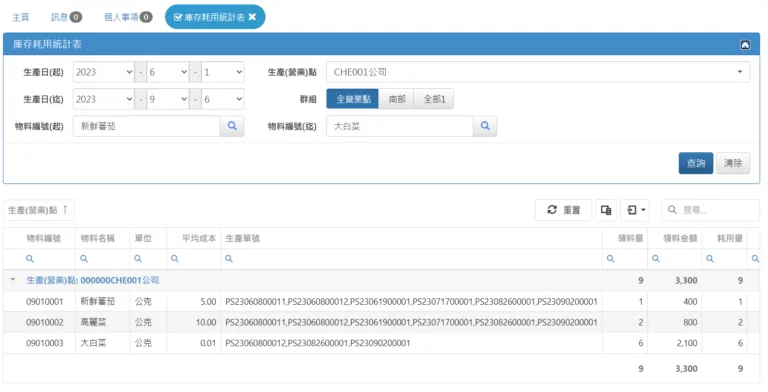Select row 09010003 cell
This screenshot has width=768, height=392.
[45, 343]
